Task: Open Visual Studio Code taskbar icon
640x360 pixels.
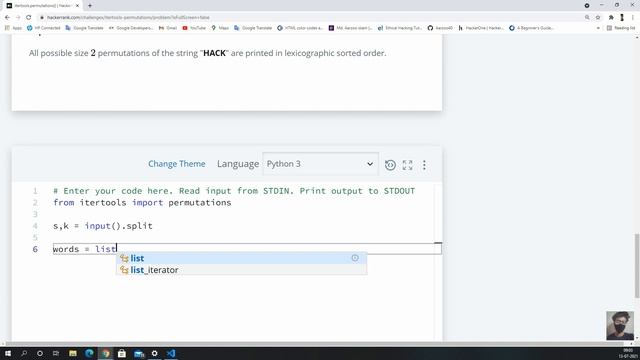Action: pyautogui.click(x=171, y=353)
